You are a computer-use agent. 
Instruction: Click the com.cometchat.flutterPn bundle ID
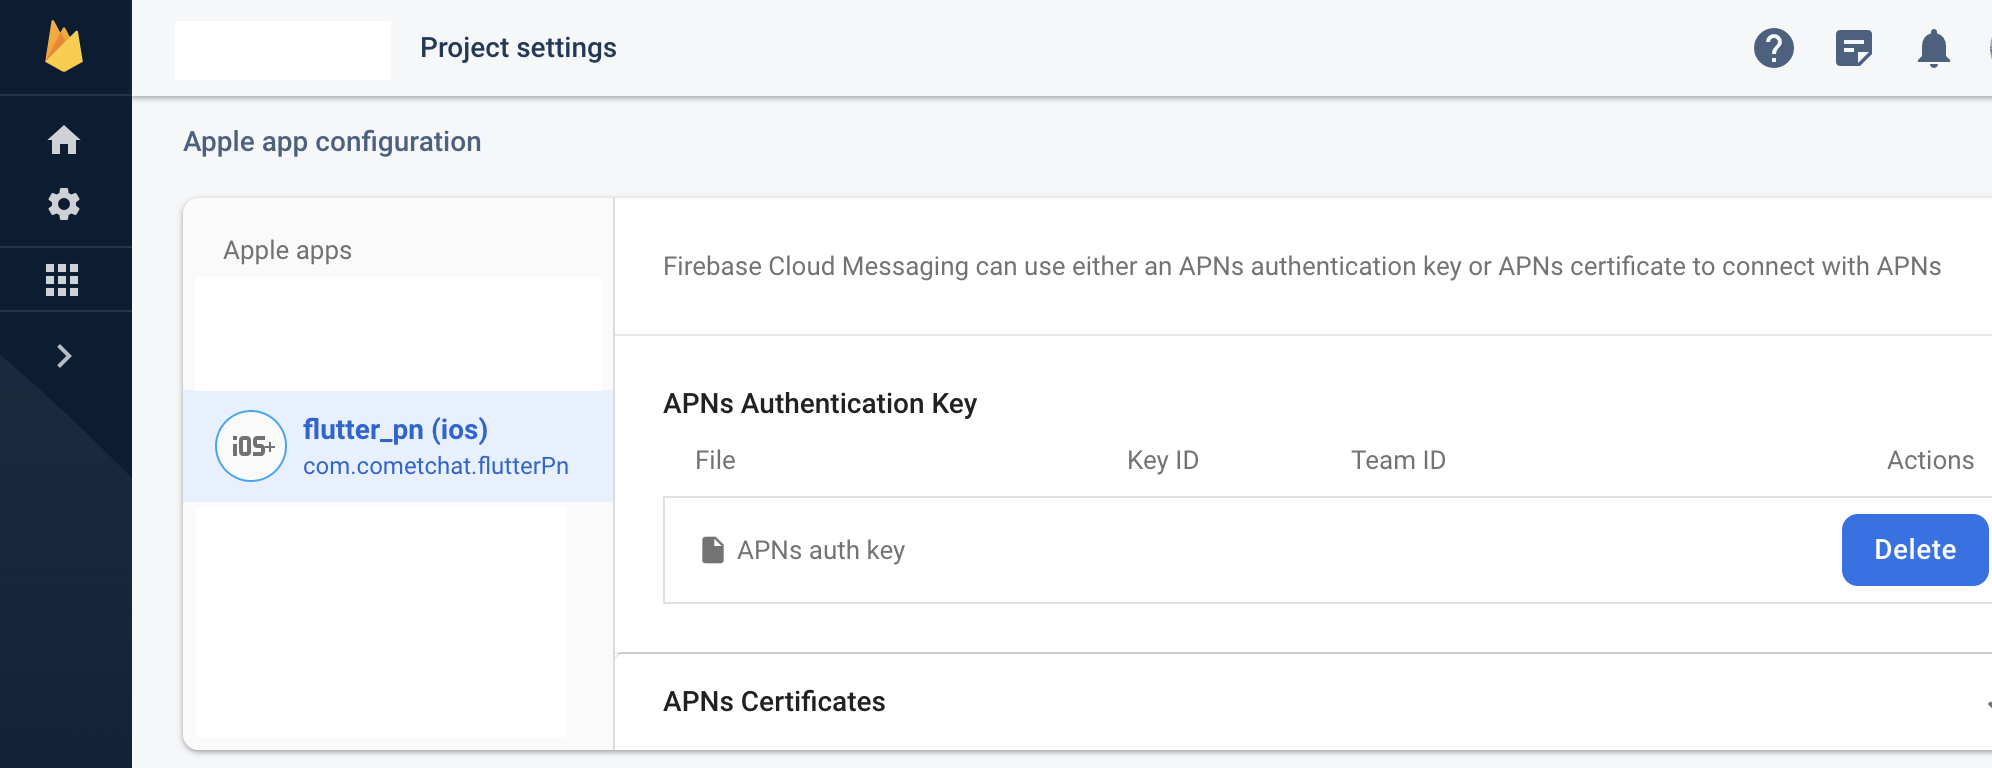coord(435,466)
